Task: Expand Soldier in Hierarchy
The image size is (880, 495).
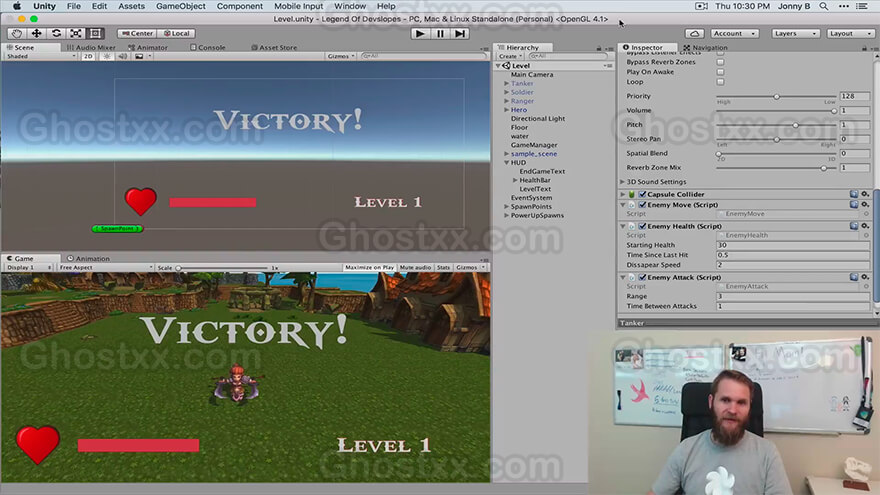Action: point(506,92)
